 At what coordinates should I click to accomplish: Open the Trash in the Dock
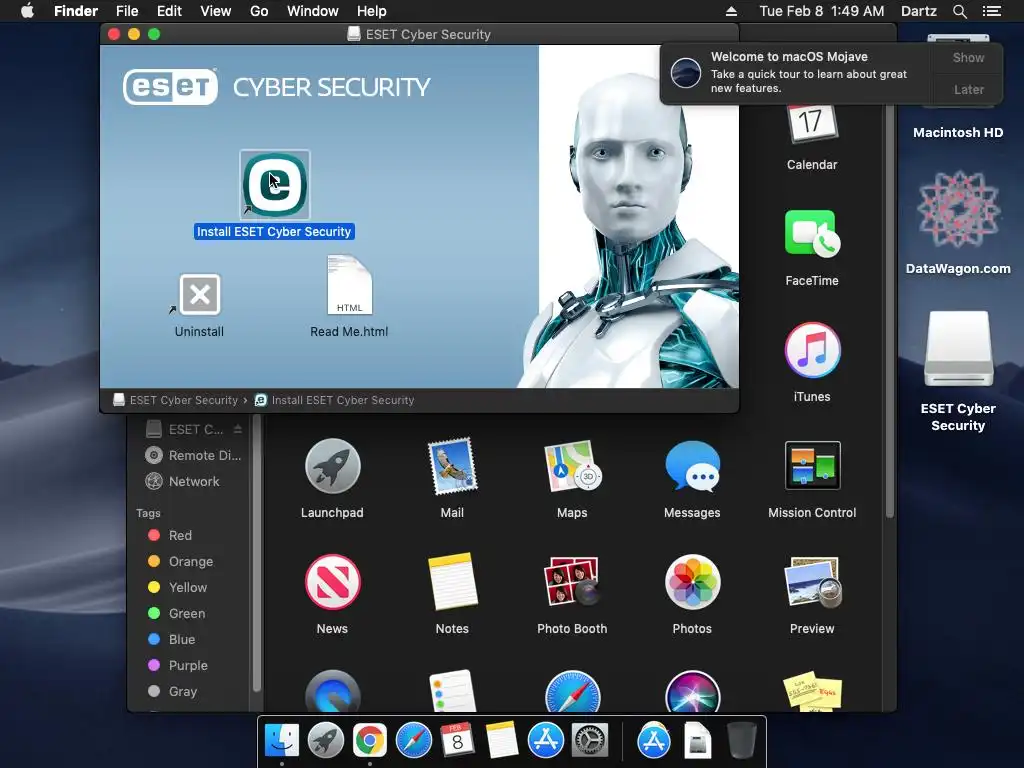[x=742, y=741]
